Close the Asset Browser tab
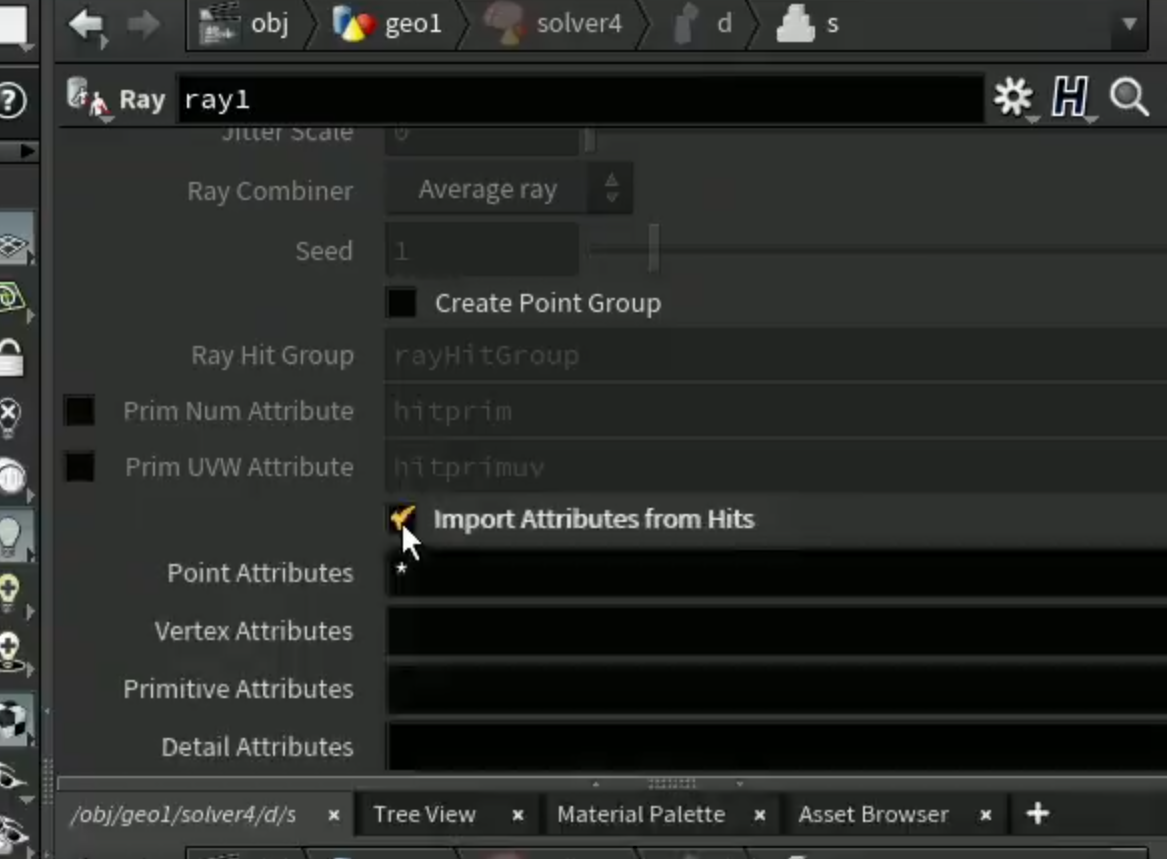This screenshot has width=1167, height=859. coord(985,815)
